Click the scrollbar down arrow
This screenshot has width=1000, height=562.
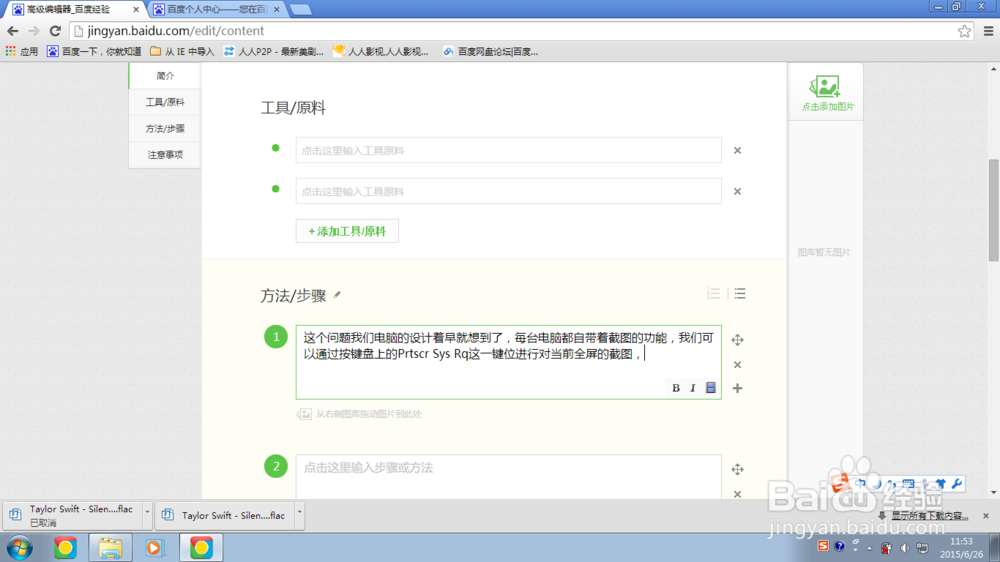click(x=994, y=492)
